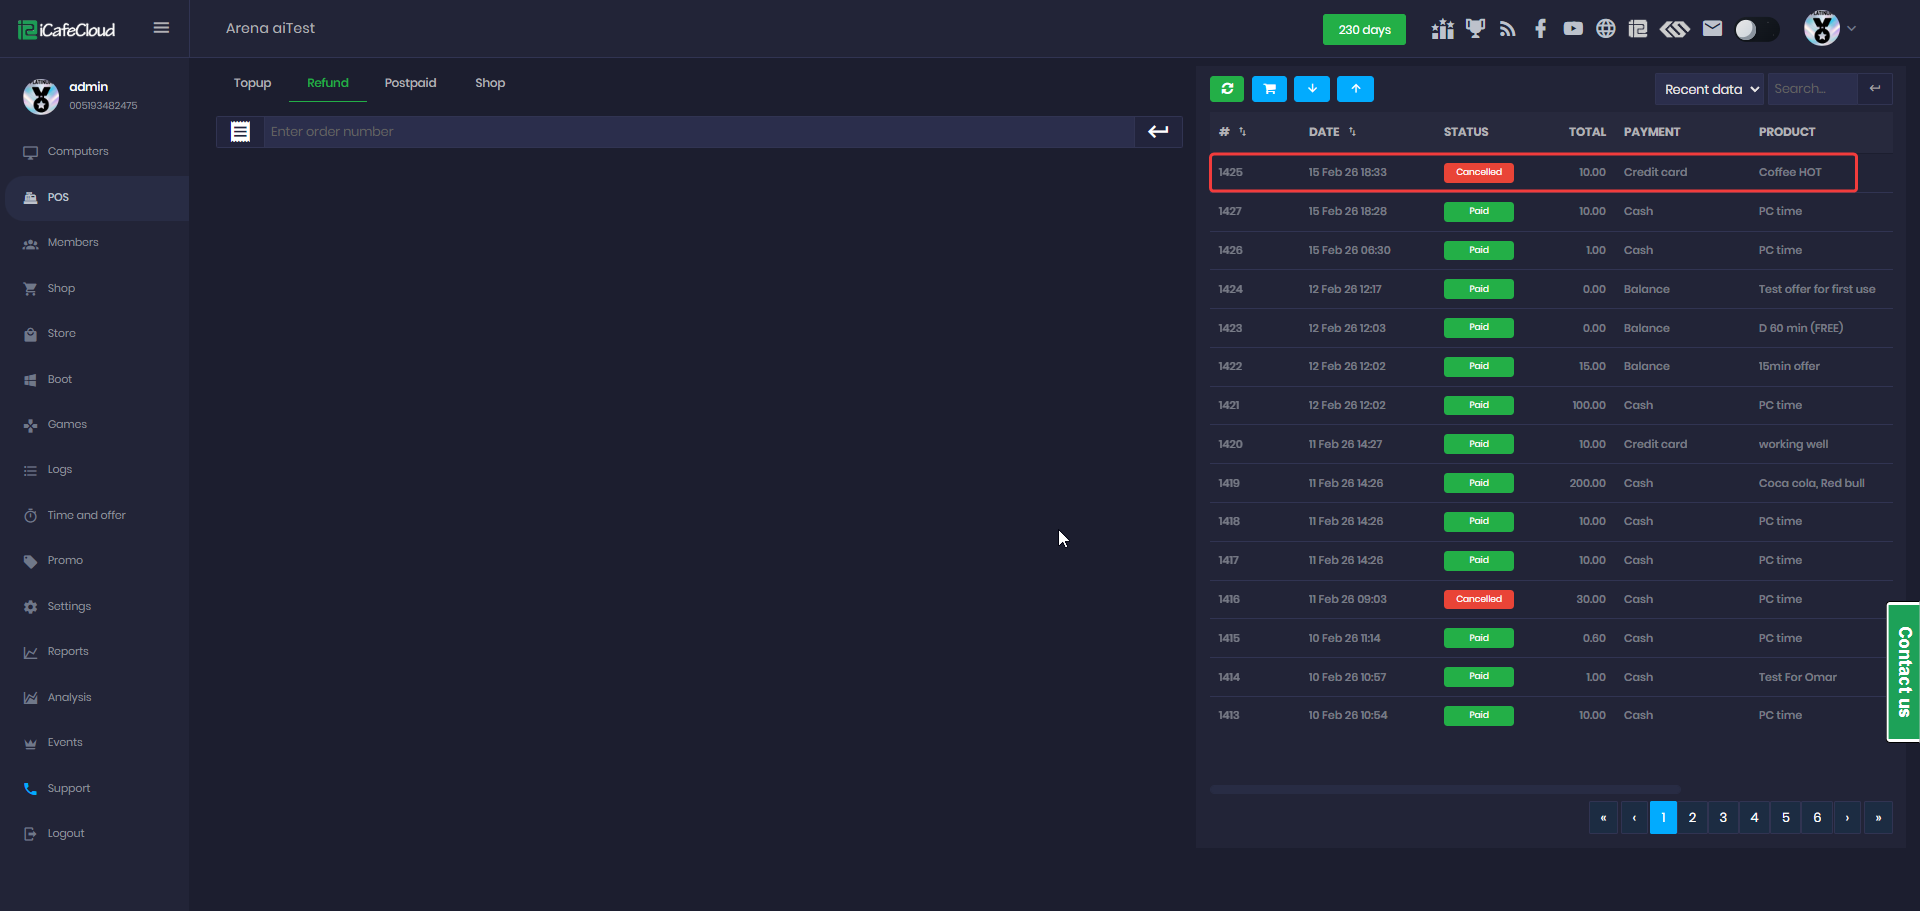Toggle the sidebar hamburger menu
1920x911 pixels.
(161, 28)
